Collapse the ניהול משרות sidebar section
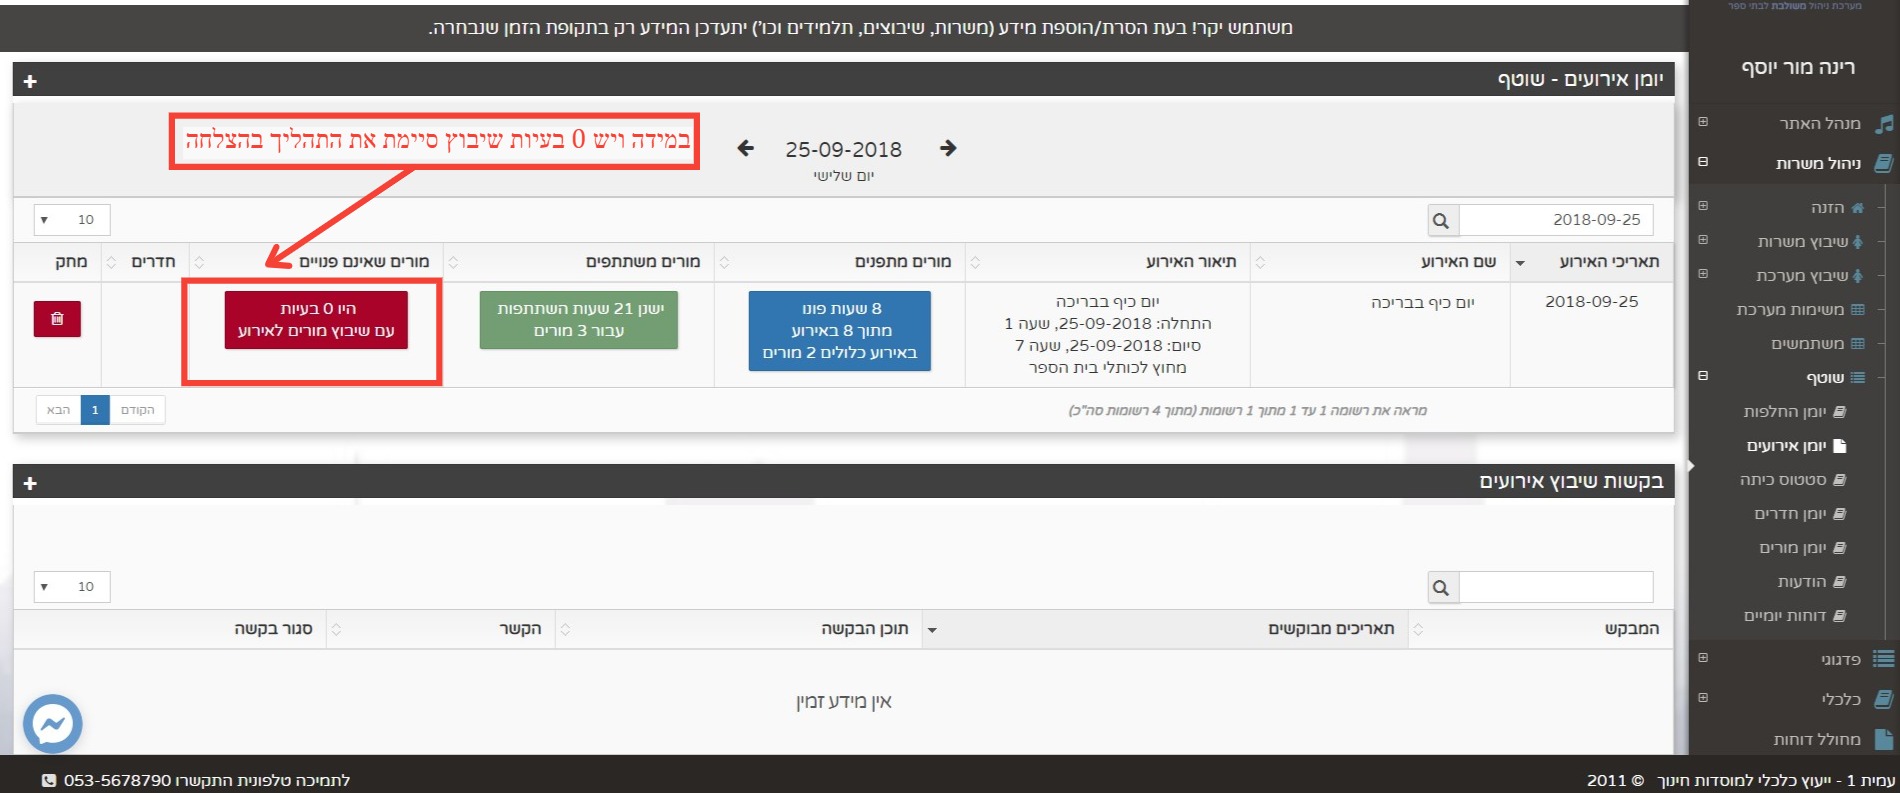This screenshot has height=793, width=1900. point(1703,161)
